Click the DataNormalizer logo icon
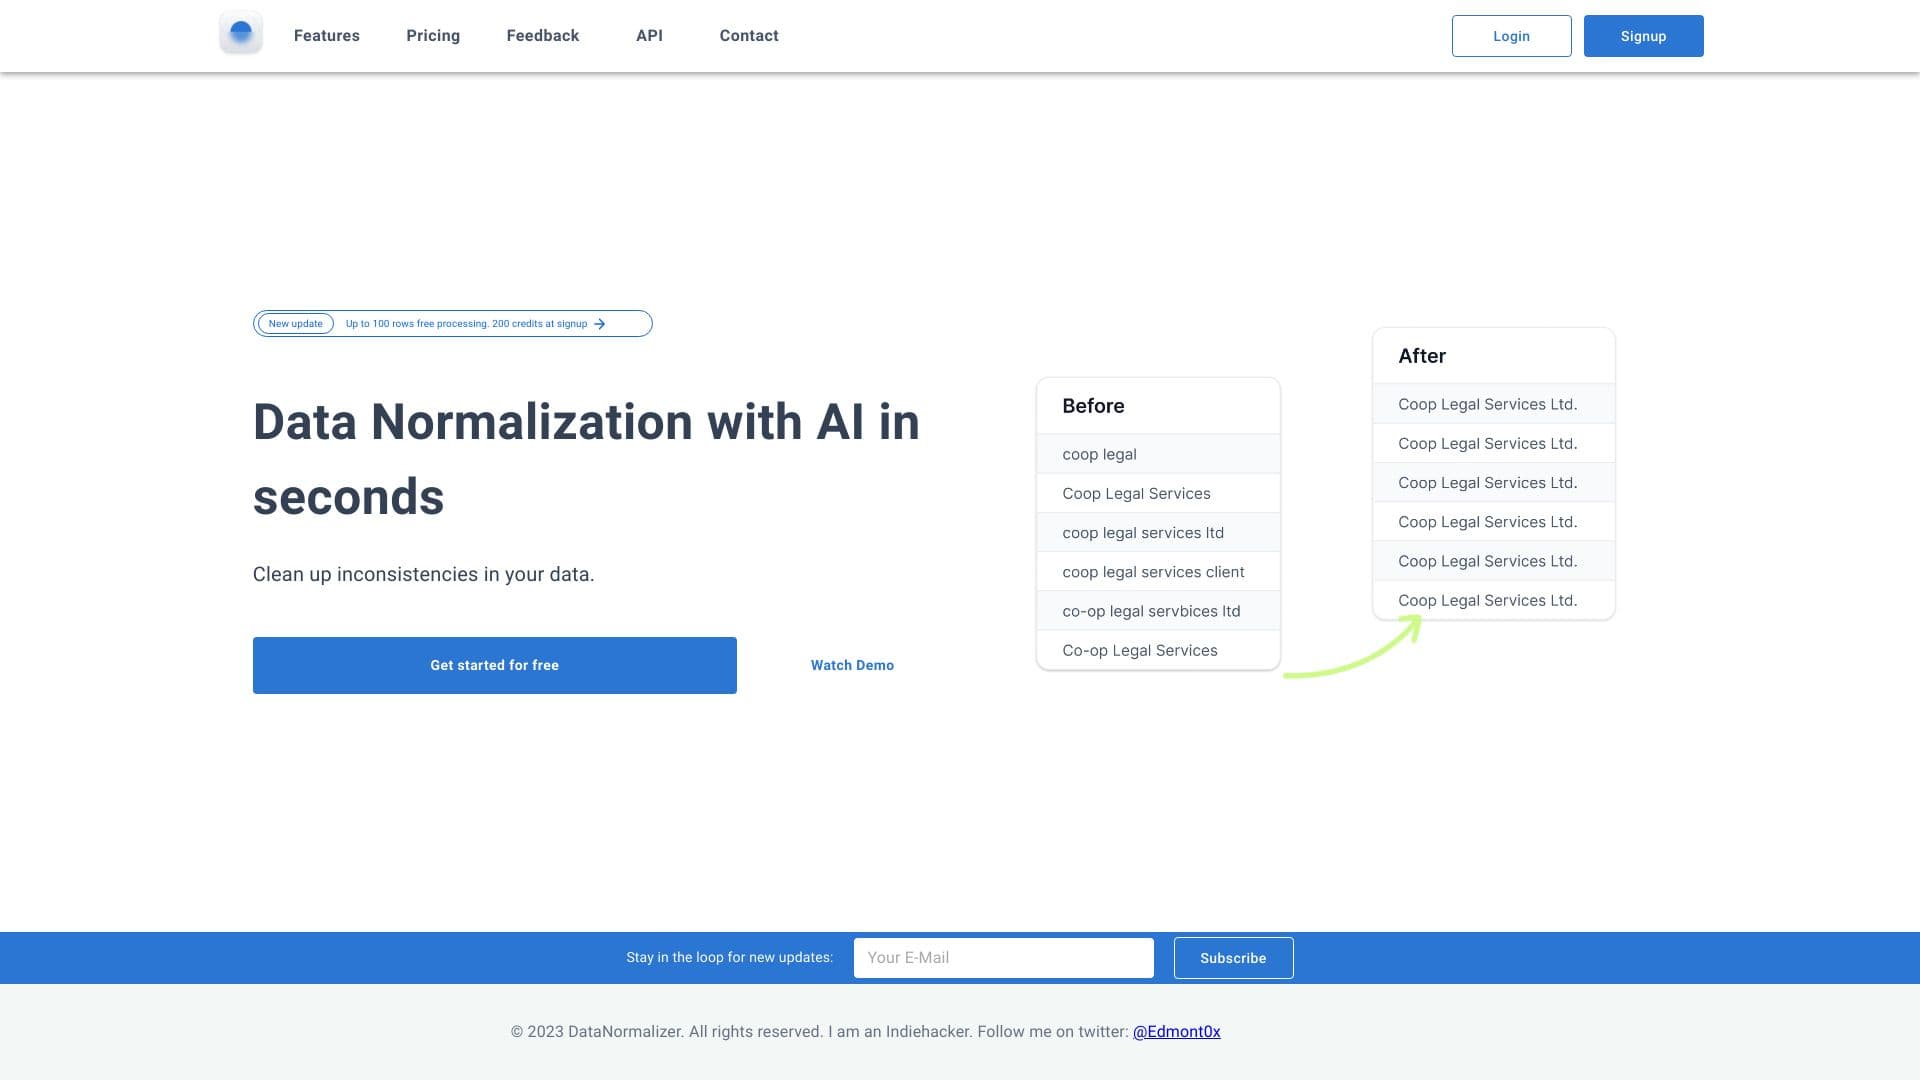The height and width of the screenshot is (1080, 1920). [240, 32]
